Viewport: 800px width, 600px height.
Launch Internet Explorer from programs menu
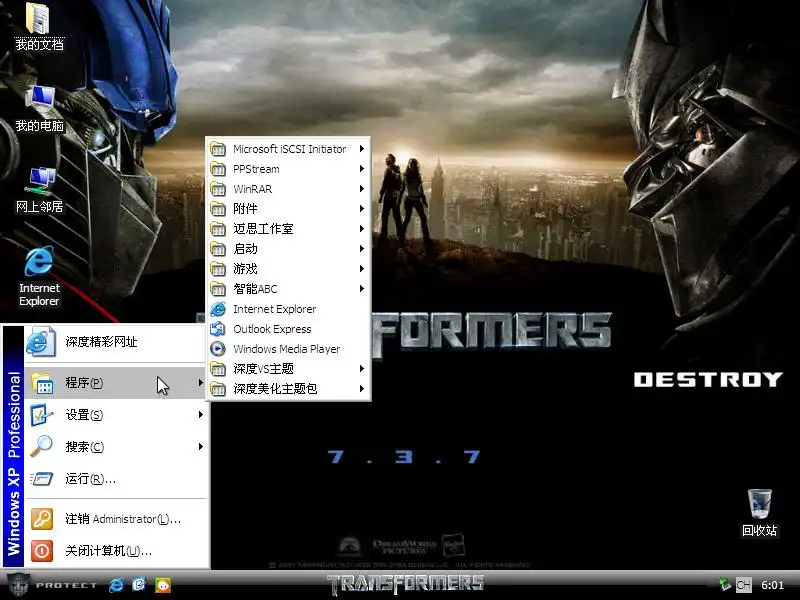288,309
